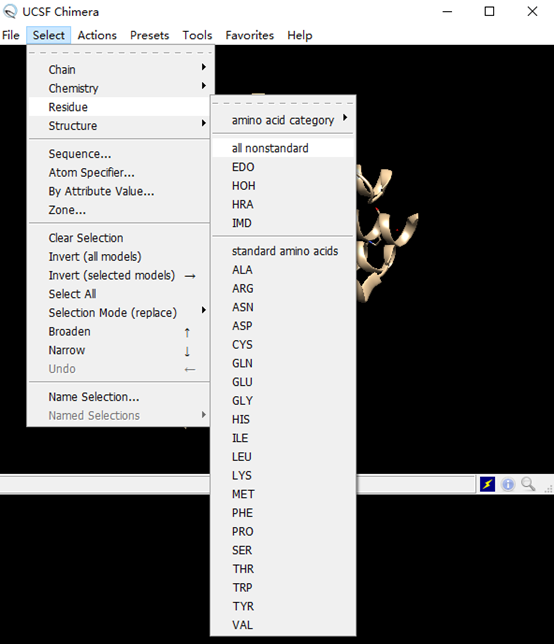The image size is (554, 644).
Task: Click the magnifying glass icon in status bar
Action: coord(528,484)
